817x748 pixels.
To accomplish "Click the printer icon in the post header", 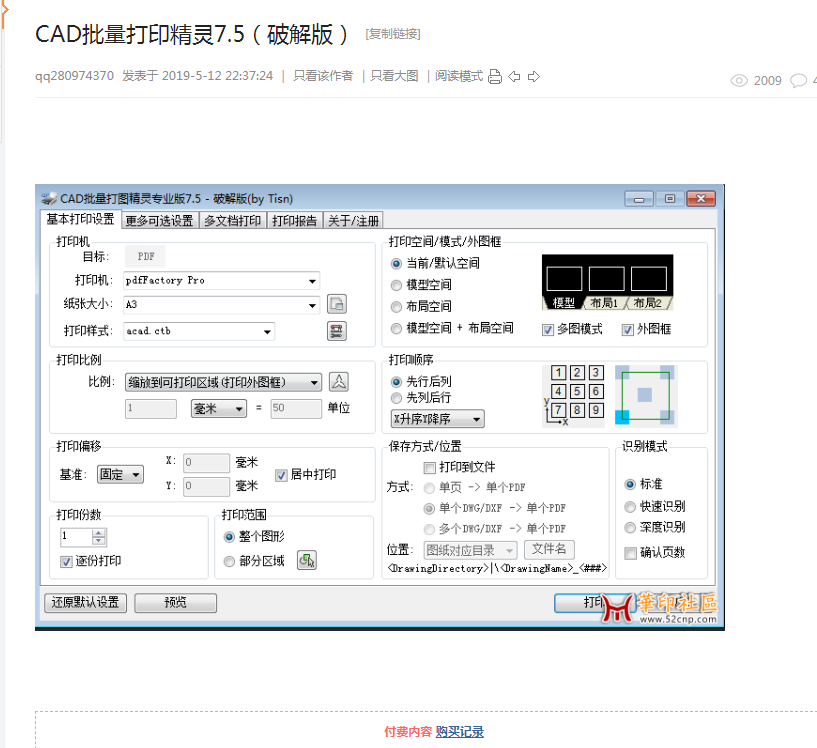I will click(x=494, y=77).
